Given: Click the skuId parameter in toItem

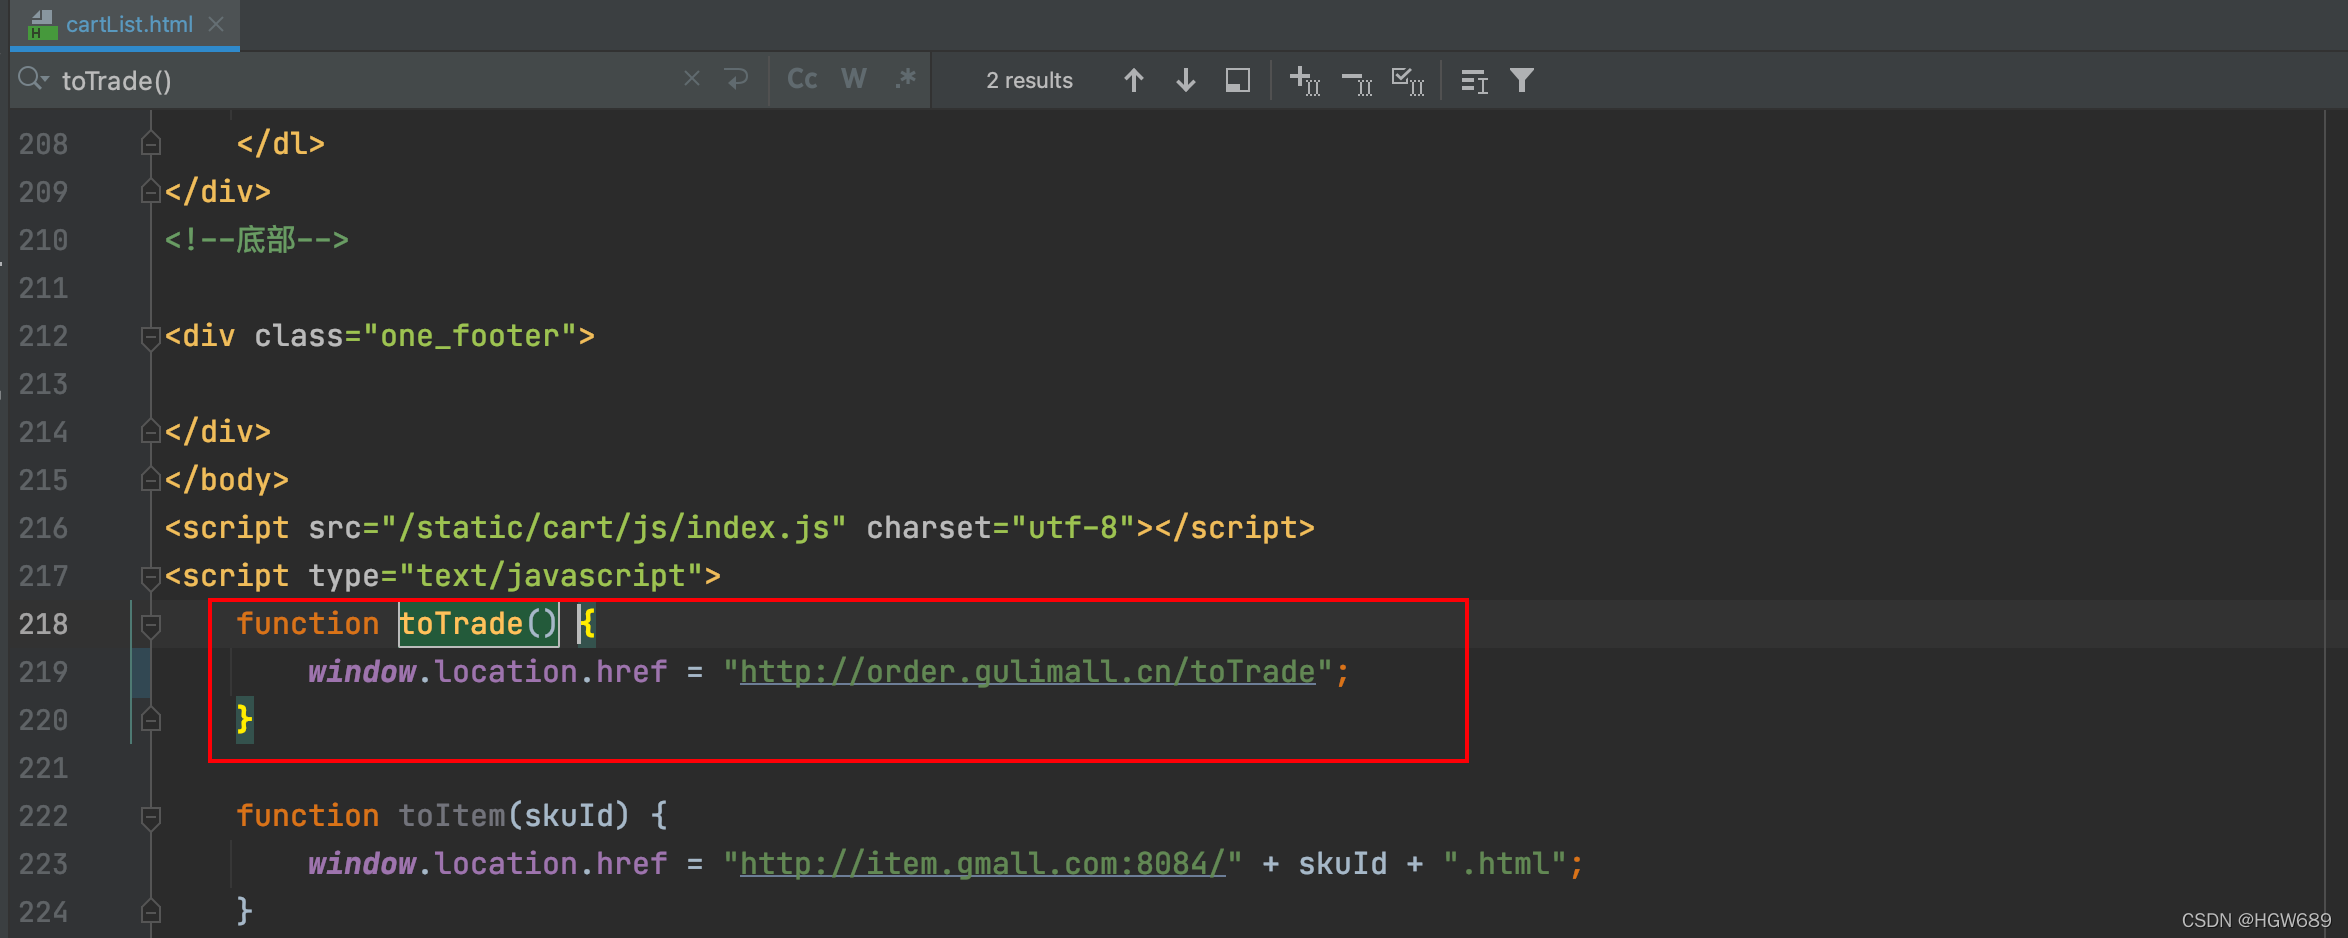Looking at the screenshot, I should [568, 816].
